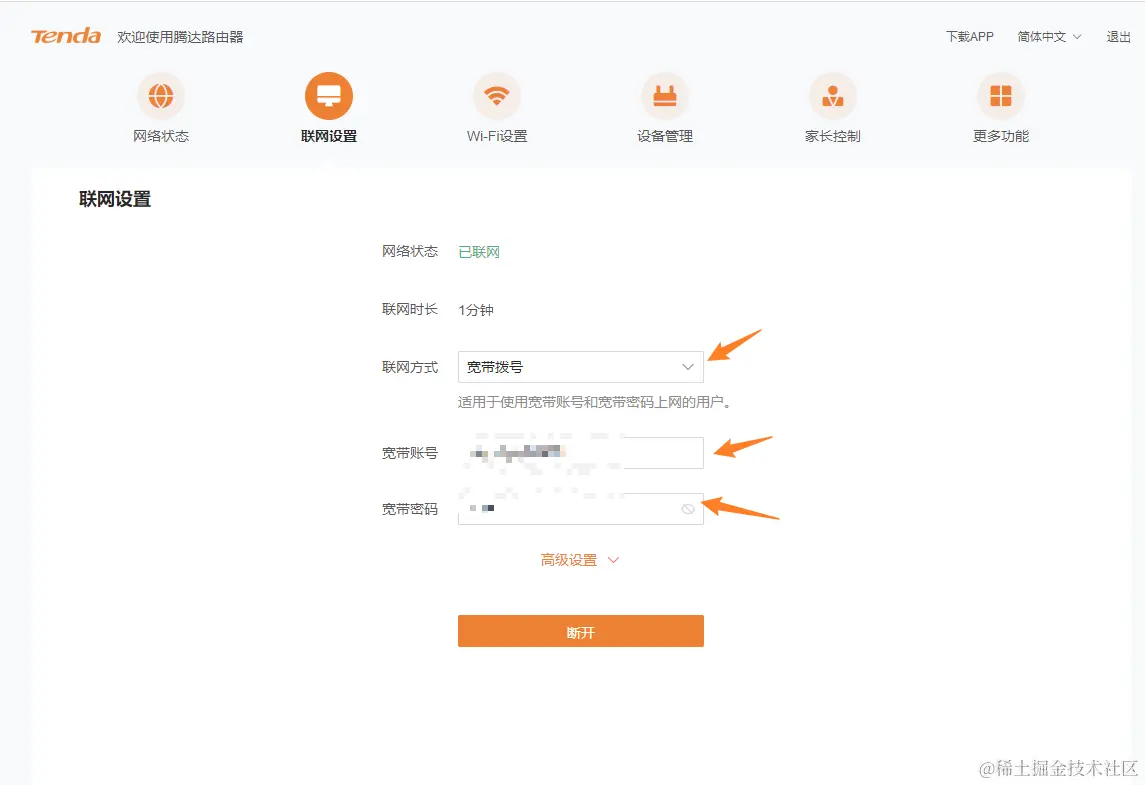Go to the 家长控制 tab label
The height and width of the screenshot is (785, 1145).
[832, 136]
